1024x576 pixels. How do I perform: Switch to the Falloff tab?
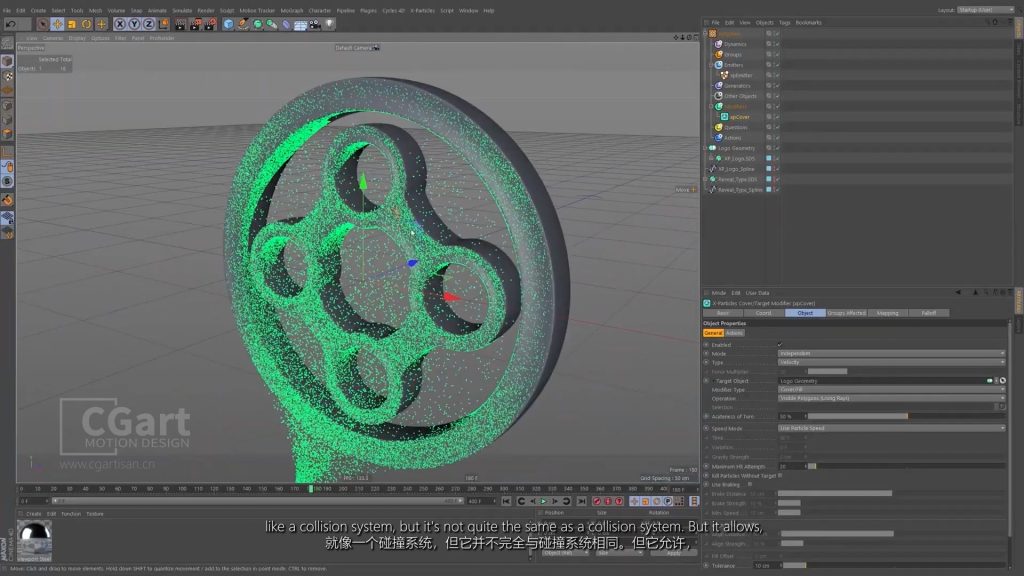pyautogui.click(x=929, y=313)
